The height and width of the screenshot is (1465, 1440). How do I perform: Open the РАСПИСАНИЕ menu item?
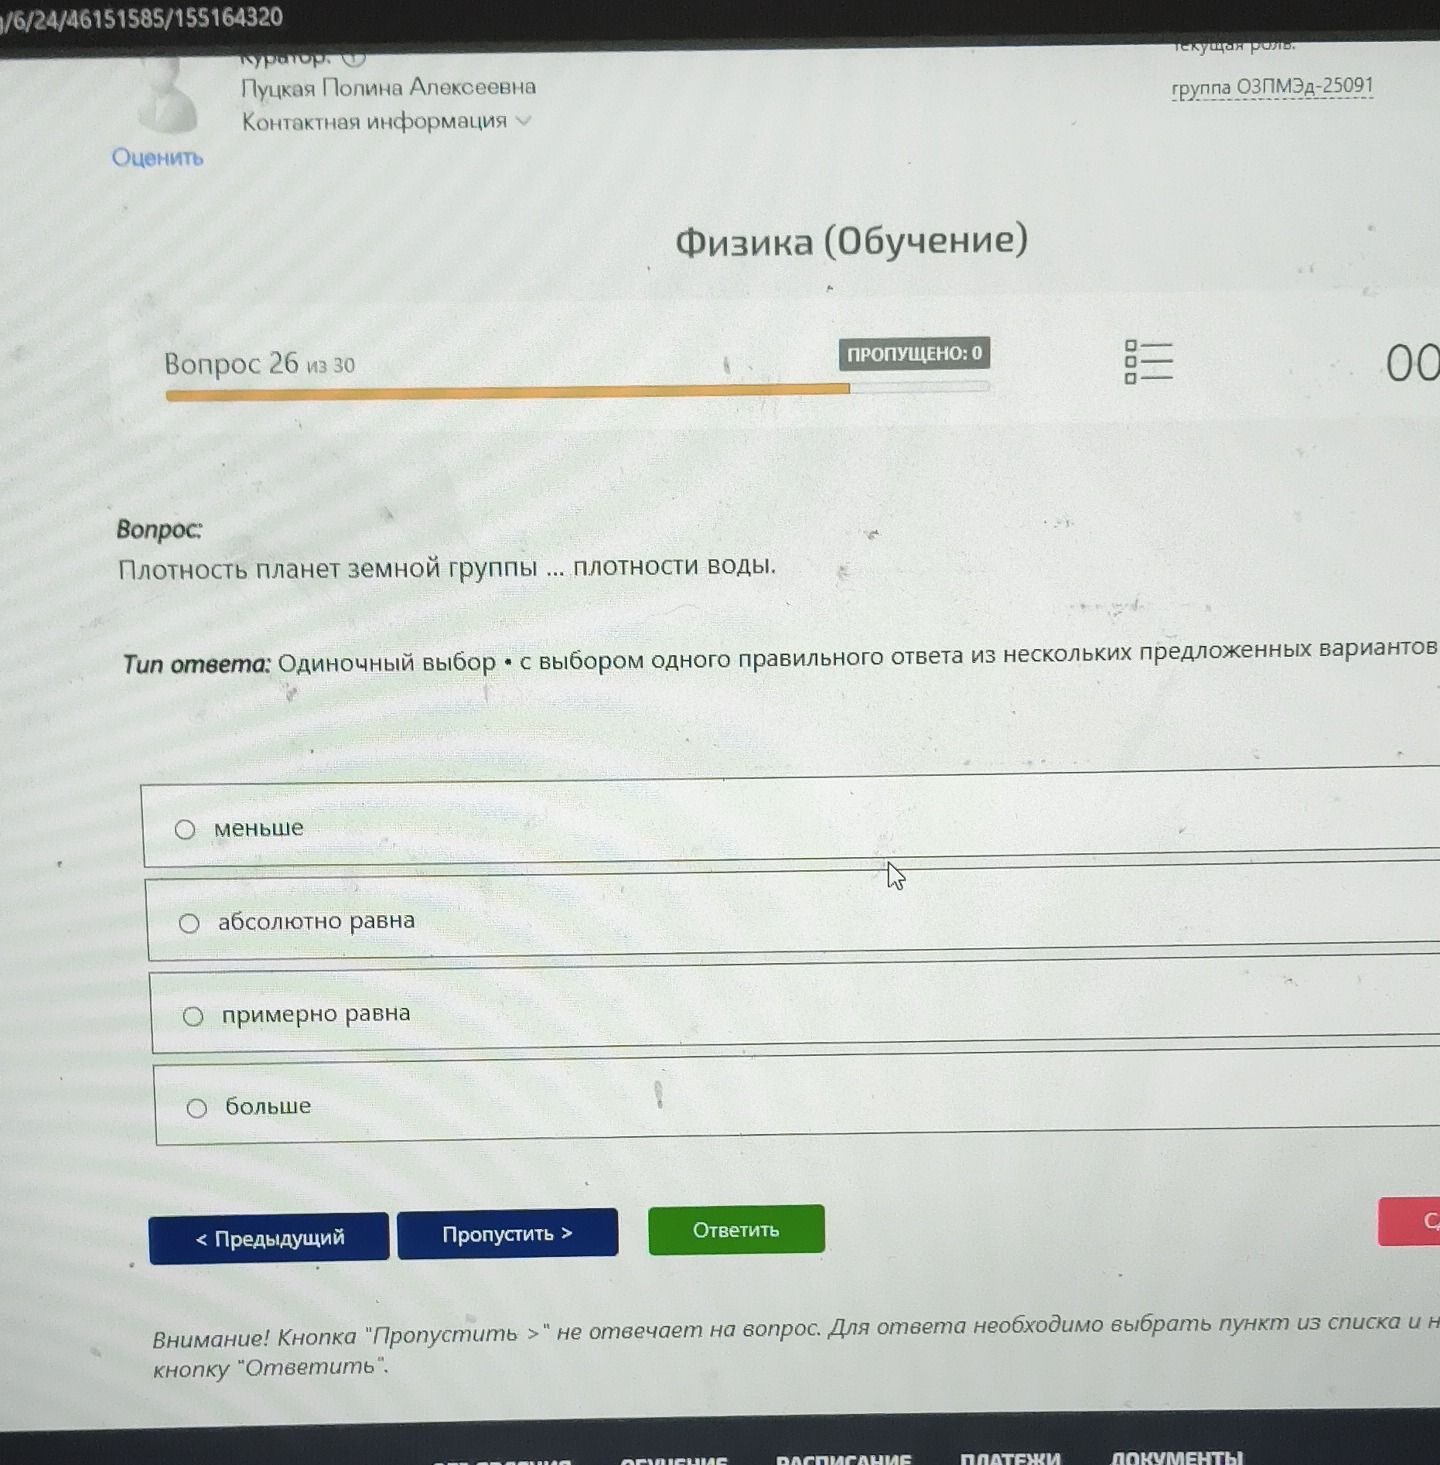click(844, 1458)
